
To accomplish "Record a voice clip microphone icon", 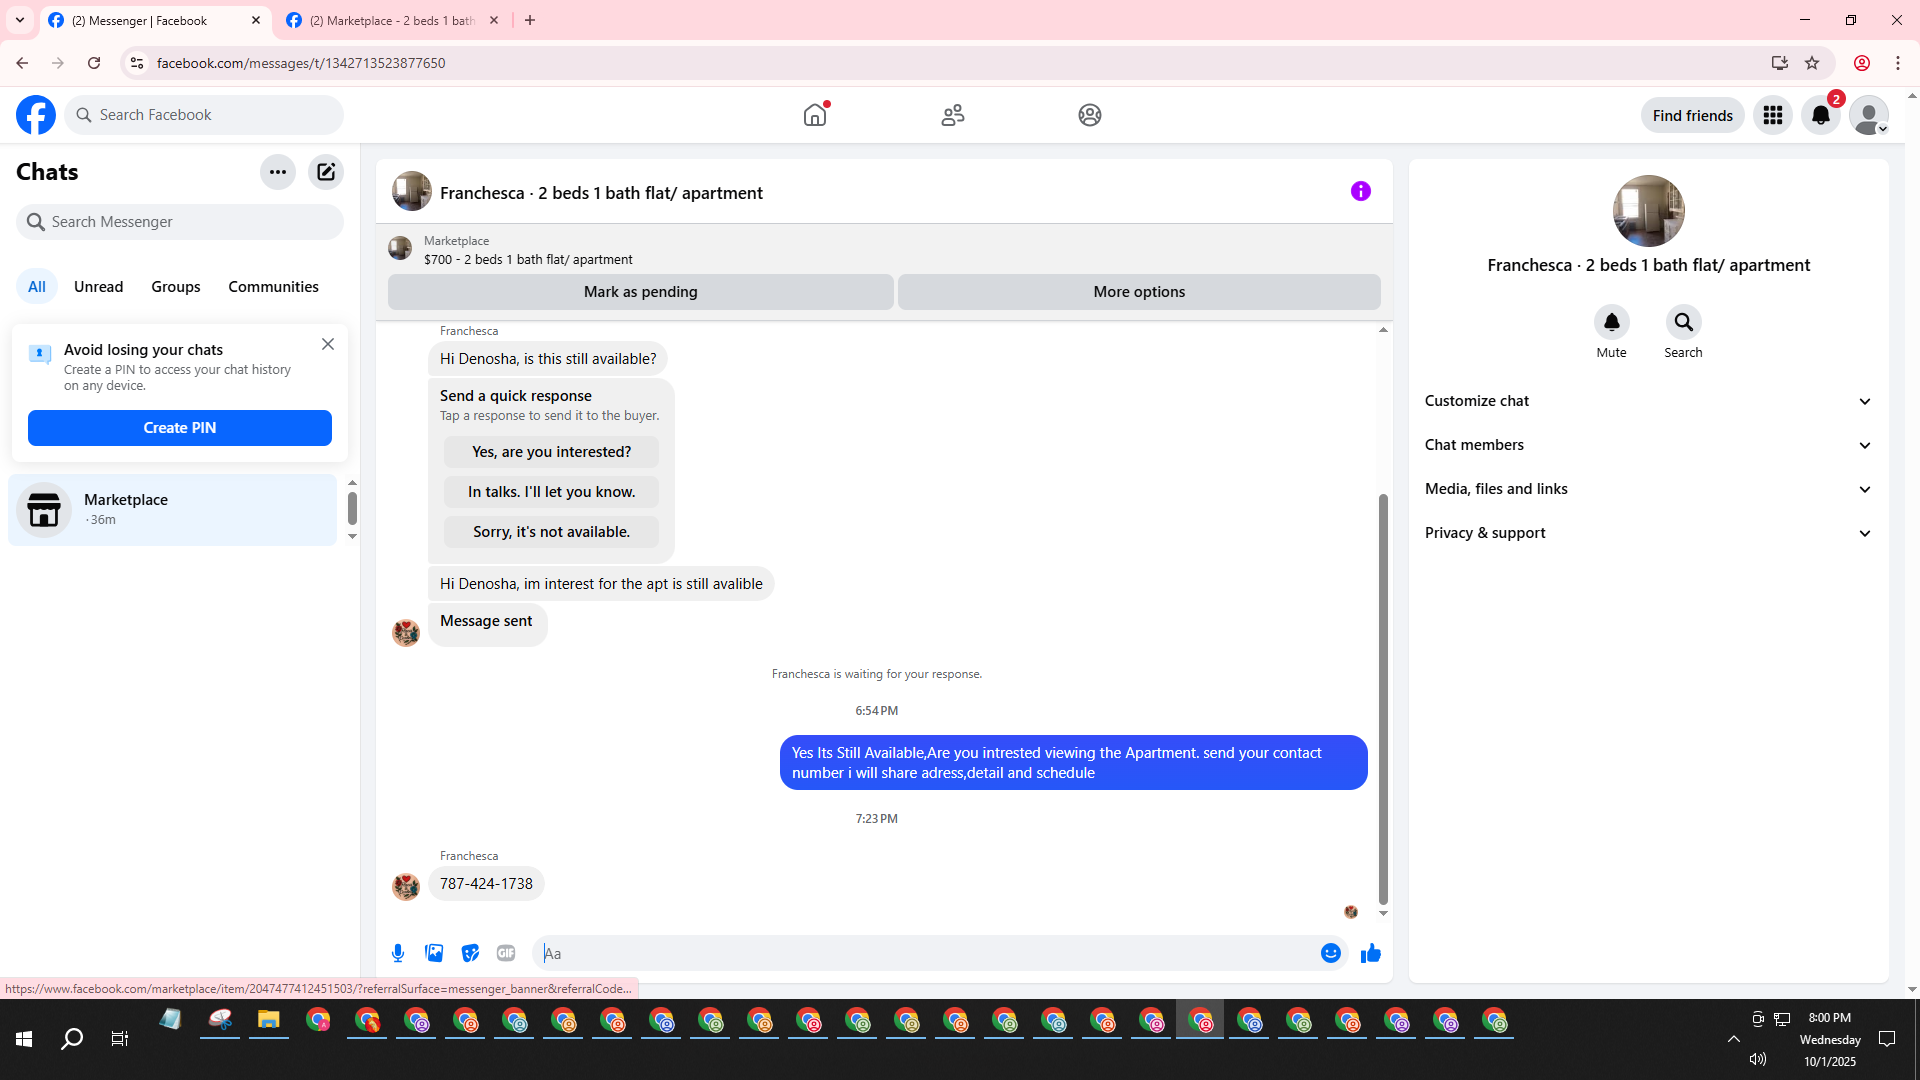I will click(x=398, y=953).
